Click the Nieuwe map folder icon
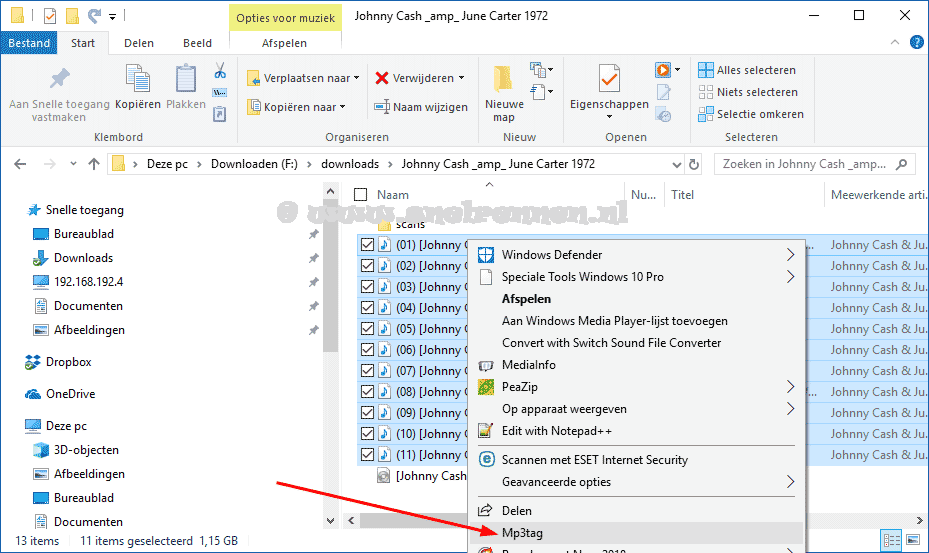This screenshot has width=929, height=553. tap(503, 79)
